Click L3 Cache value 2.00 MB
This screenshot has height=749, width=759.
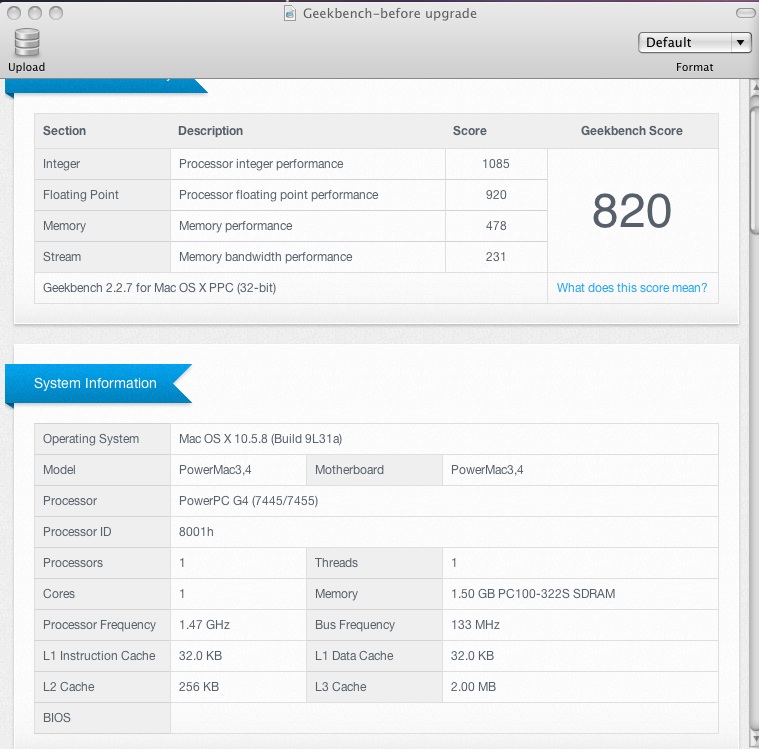[x=473, y=687]
